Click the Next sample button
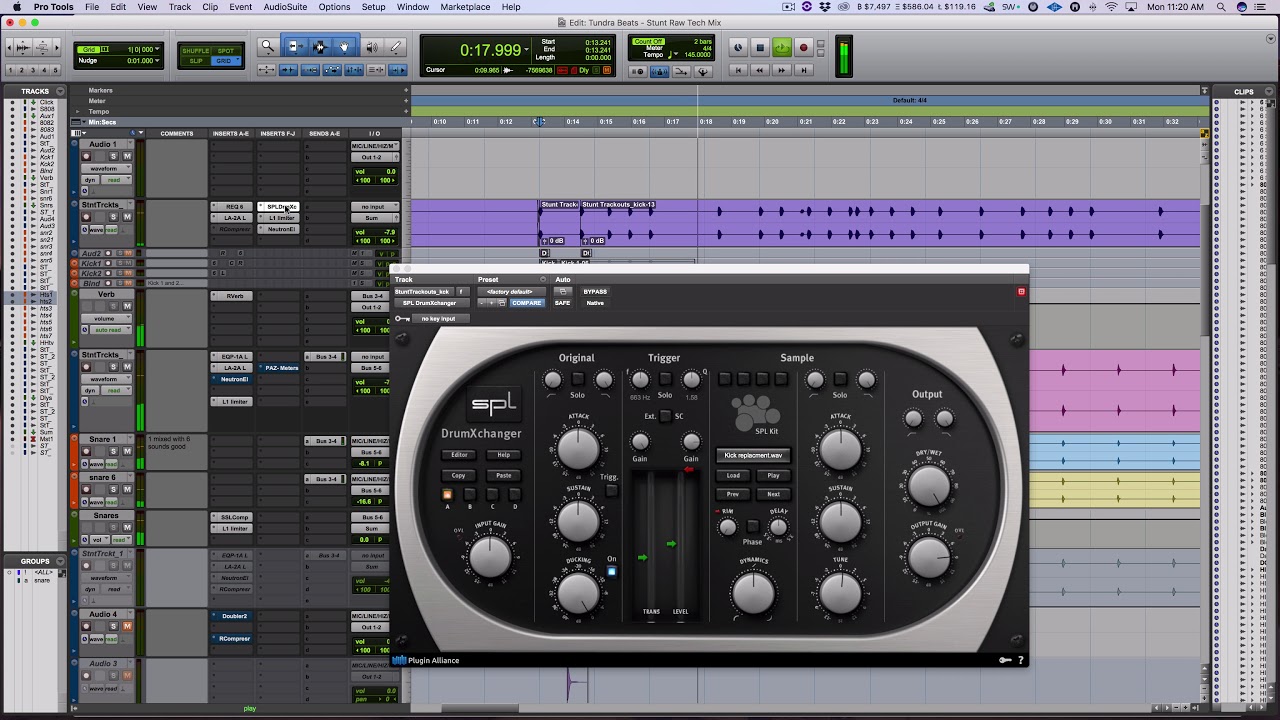 [773, 494]
